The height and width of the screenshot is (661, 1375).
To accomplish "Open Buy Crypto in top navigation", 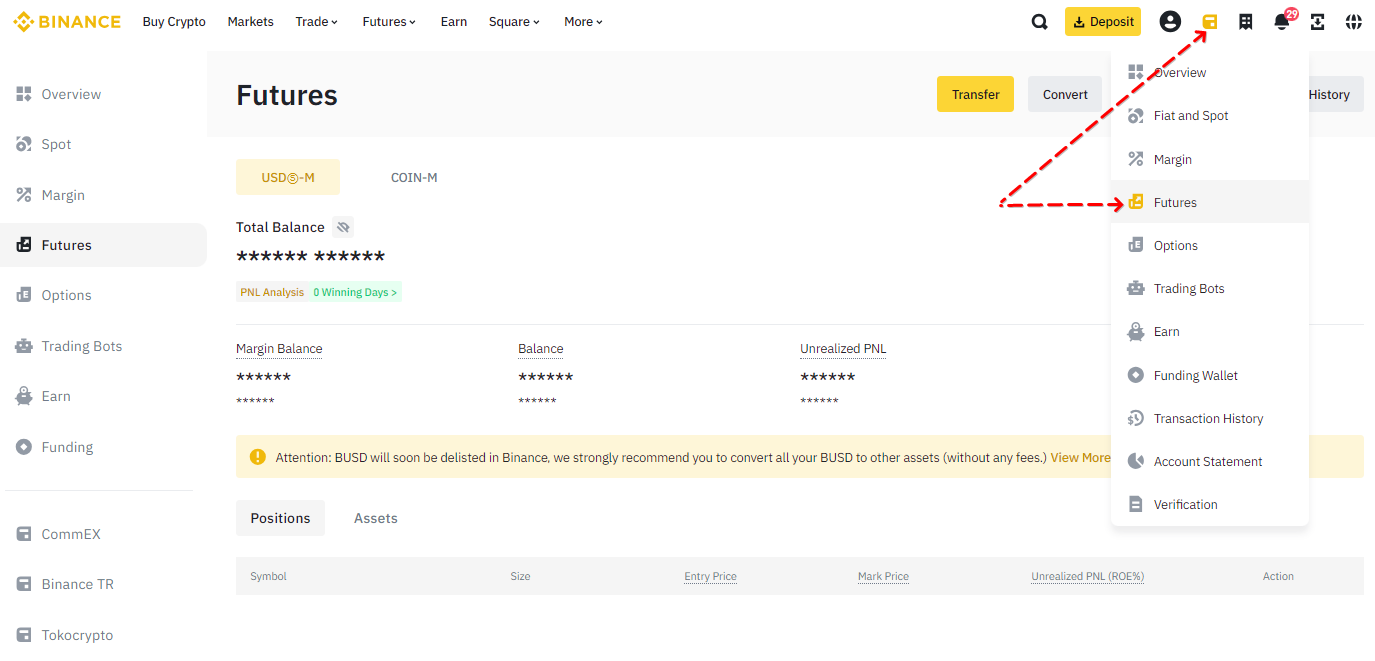I will point(174,22).
